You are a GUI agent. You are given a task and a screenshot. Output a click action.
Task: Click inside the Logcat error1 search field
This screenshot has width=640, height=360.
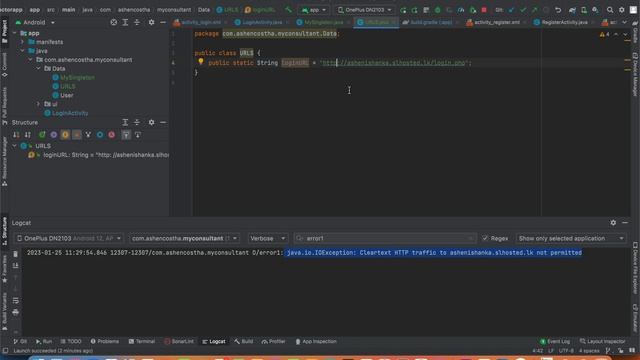pos(384,238)
